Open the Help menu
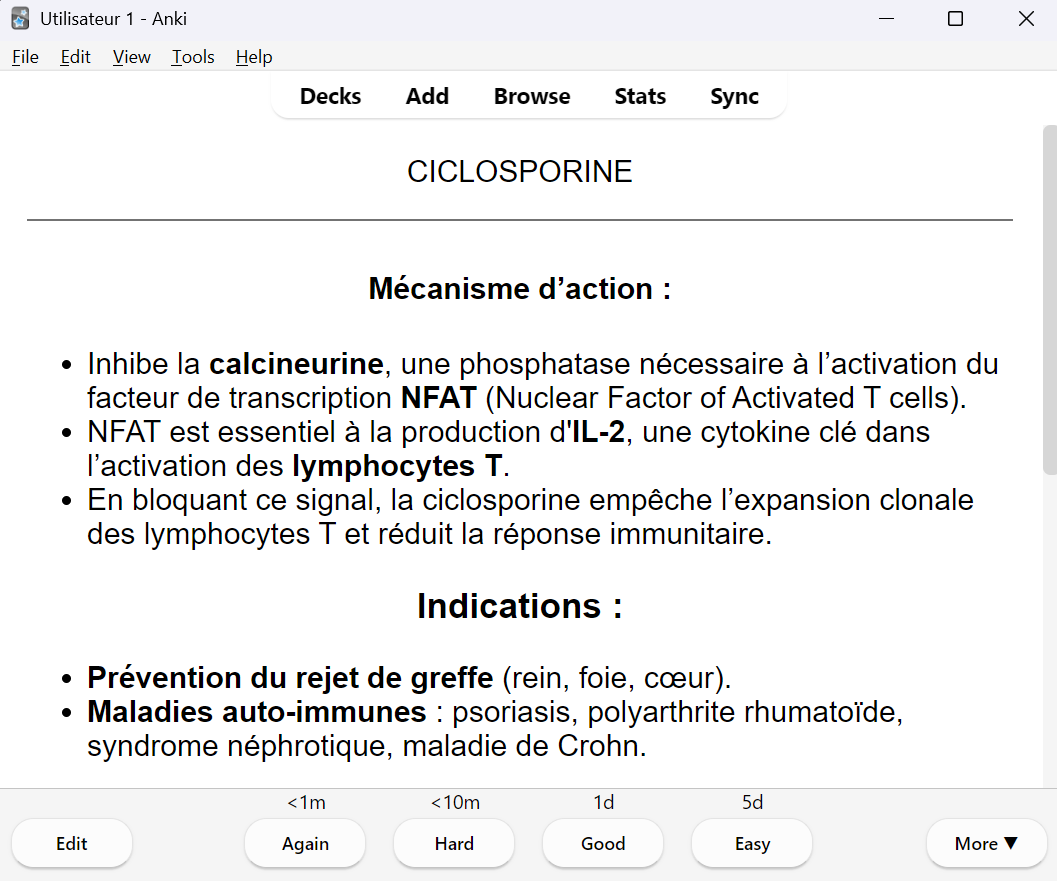Viewport: 1057px width, 881px height. click(x=254, y=57)
